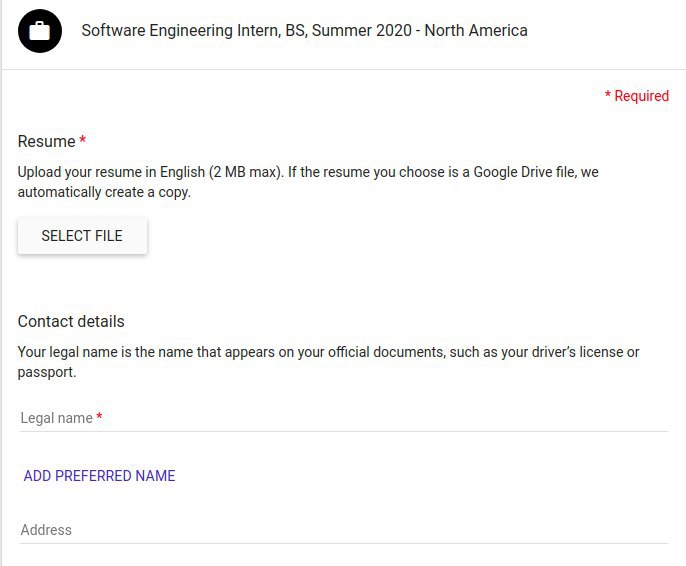Click the Address placeholder label

pyautogui.click(x=46, y=530)
